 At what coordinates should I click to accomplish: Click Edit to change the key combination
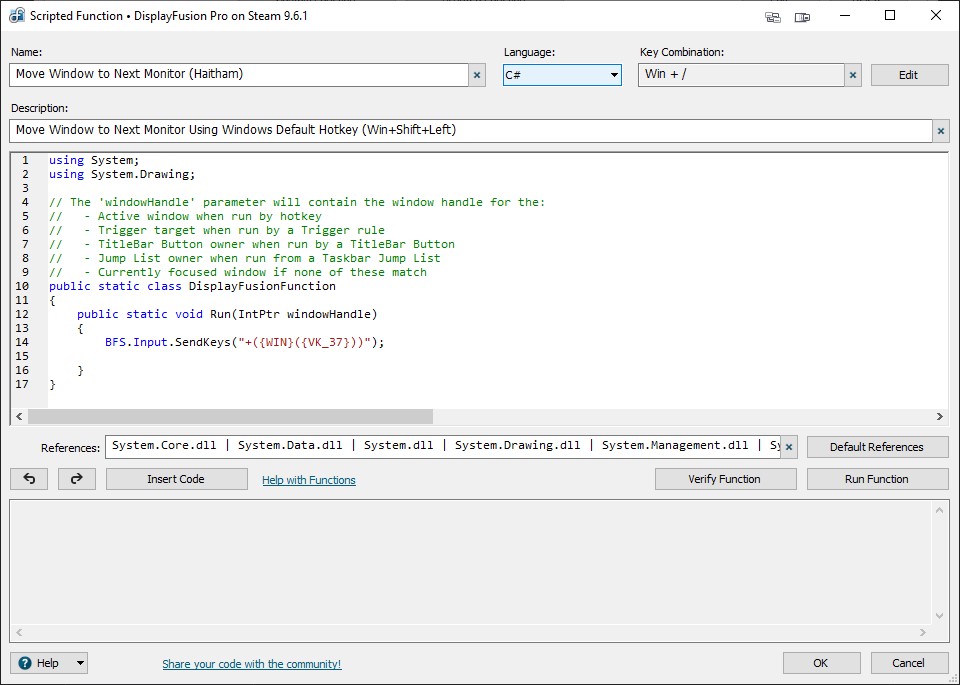tap(908, 75)
